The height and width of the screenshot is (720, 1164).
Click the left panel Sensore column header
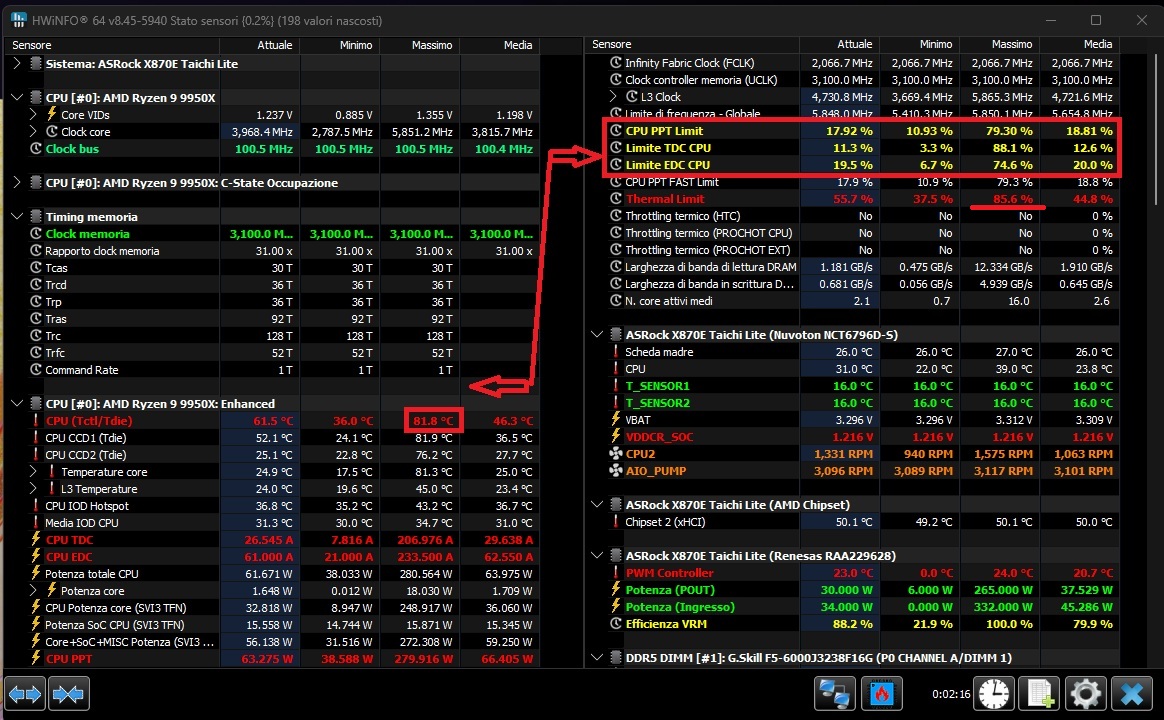click(111, 45)
